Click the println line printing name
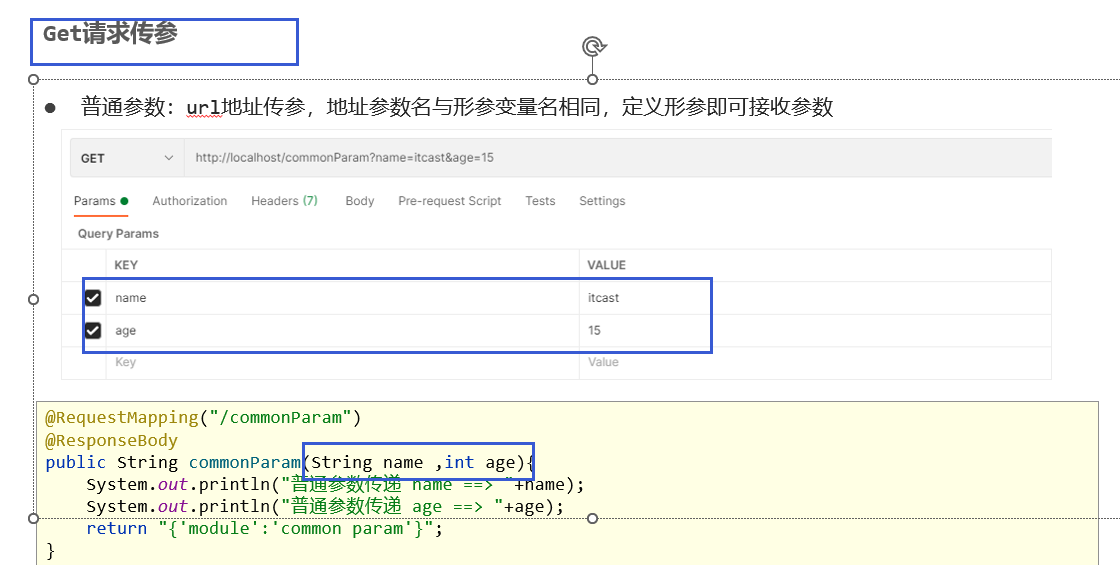The height and width of the screenshot is (565, 1120). [x=335, y=484]
